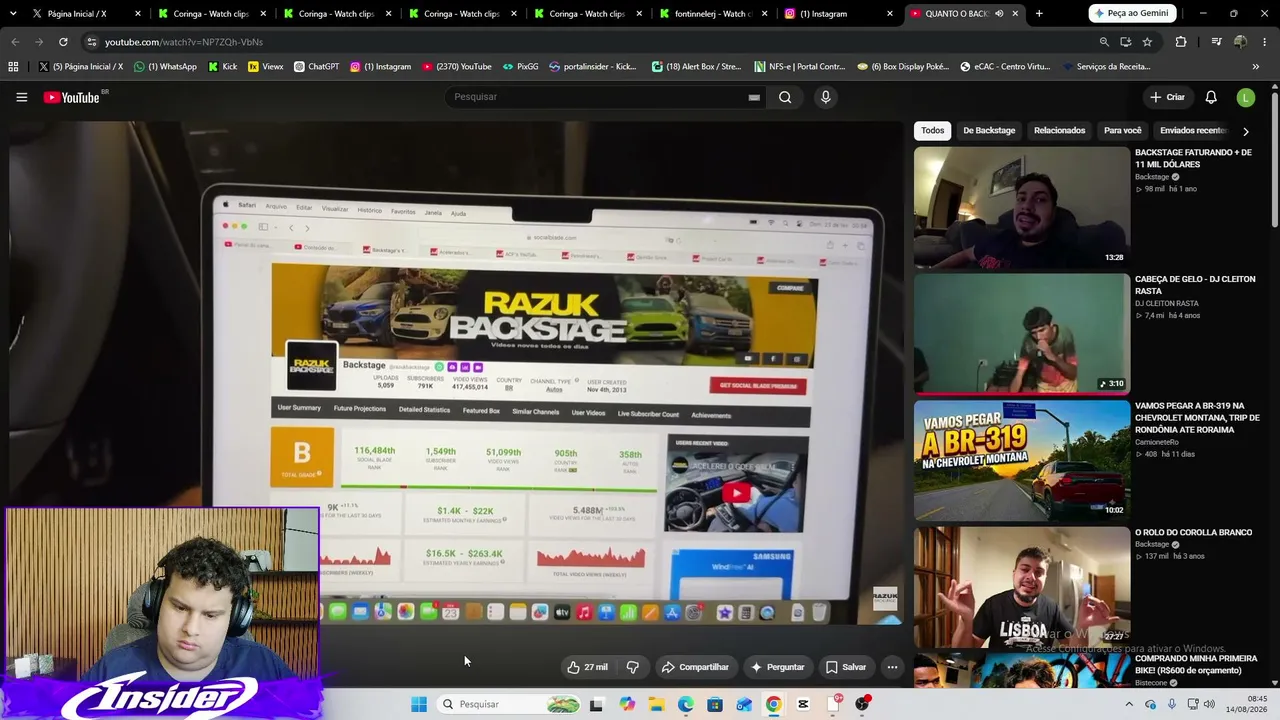Open Copilot from the taskbar
Viewport: 1280px width, 720px height.
point(627,704)
